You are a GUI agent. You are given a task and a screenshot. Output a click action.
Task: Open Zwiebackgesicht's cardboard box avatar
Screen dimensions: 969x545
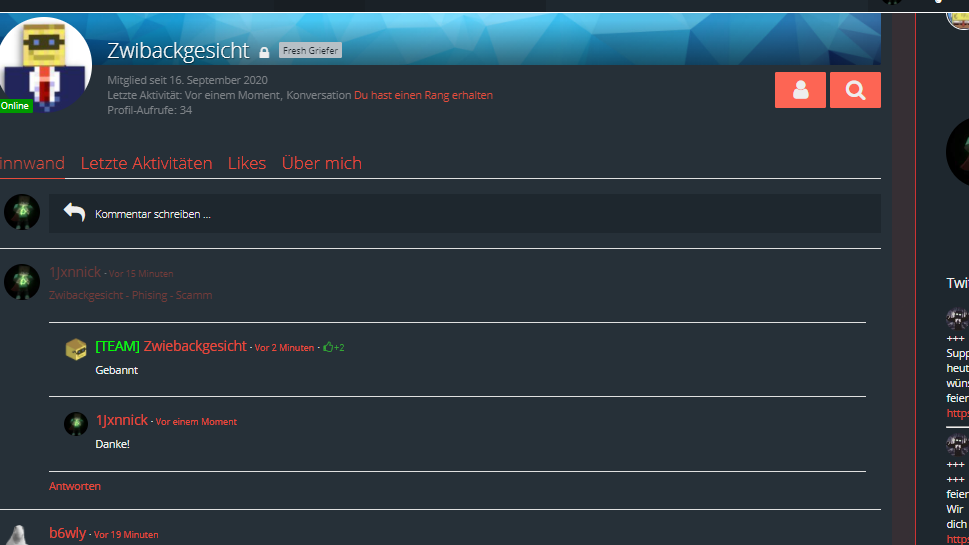pyautogui.click(x=76, y=349)
